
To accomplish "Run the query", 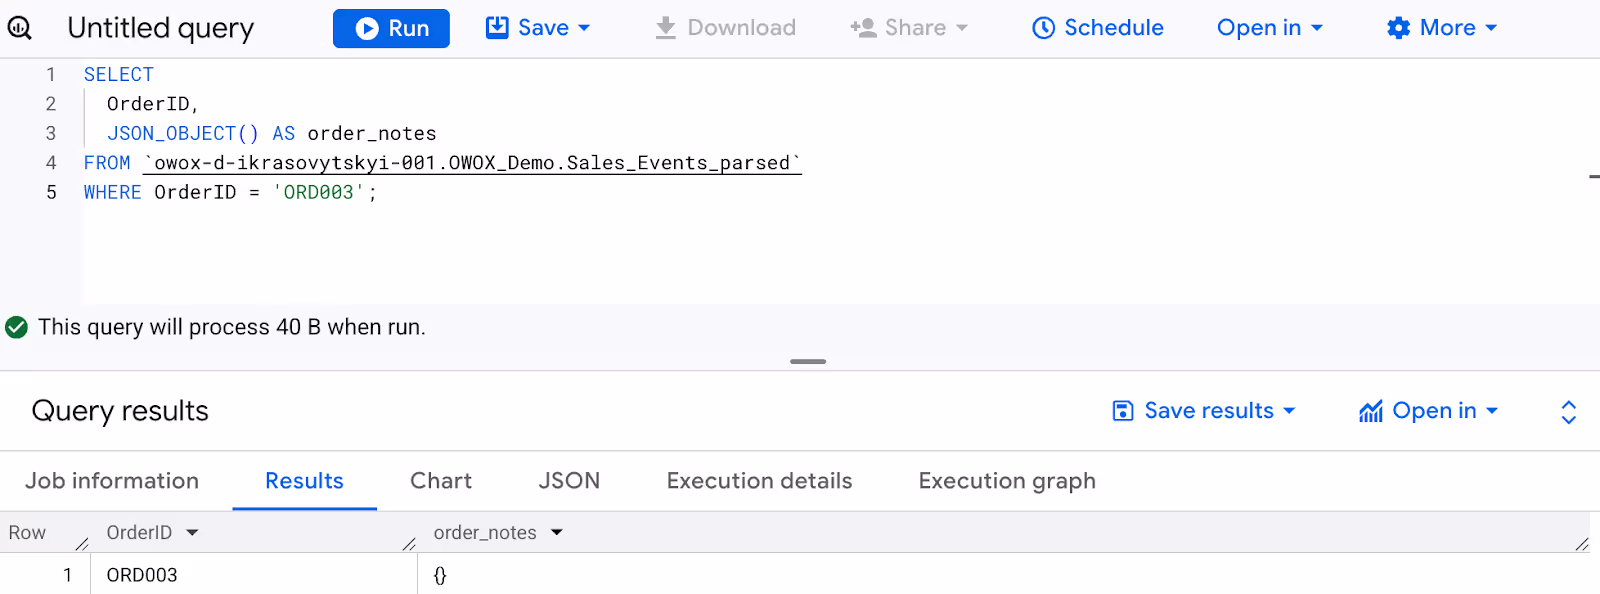I will (391, 28).
